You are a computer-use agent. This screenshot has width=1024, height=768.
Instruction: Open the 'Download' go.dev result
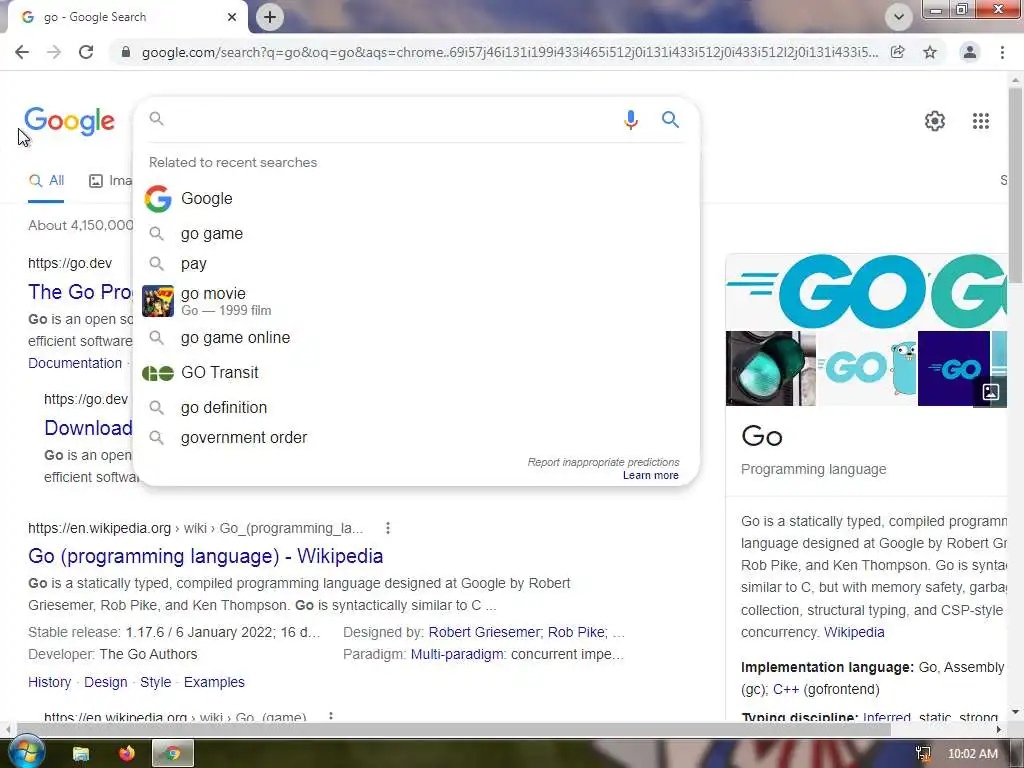tap(88, 428)
